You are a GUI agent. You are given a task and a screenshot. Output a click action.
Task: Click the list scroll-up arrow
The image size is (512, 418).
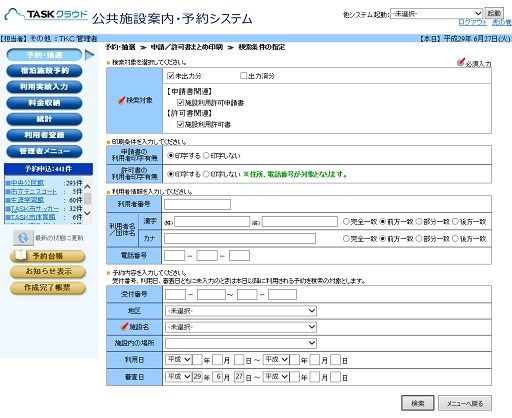[x=87, y=187]
